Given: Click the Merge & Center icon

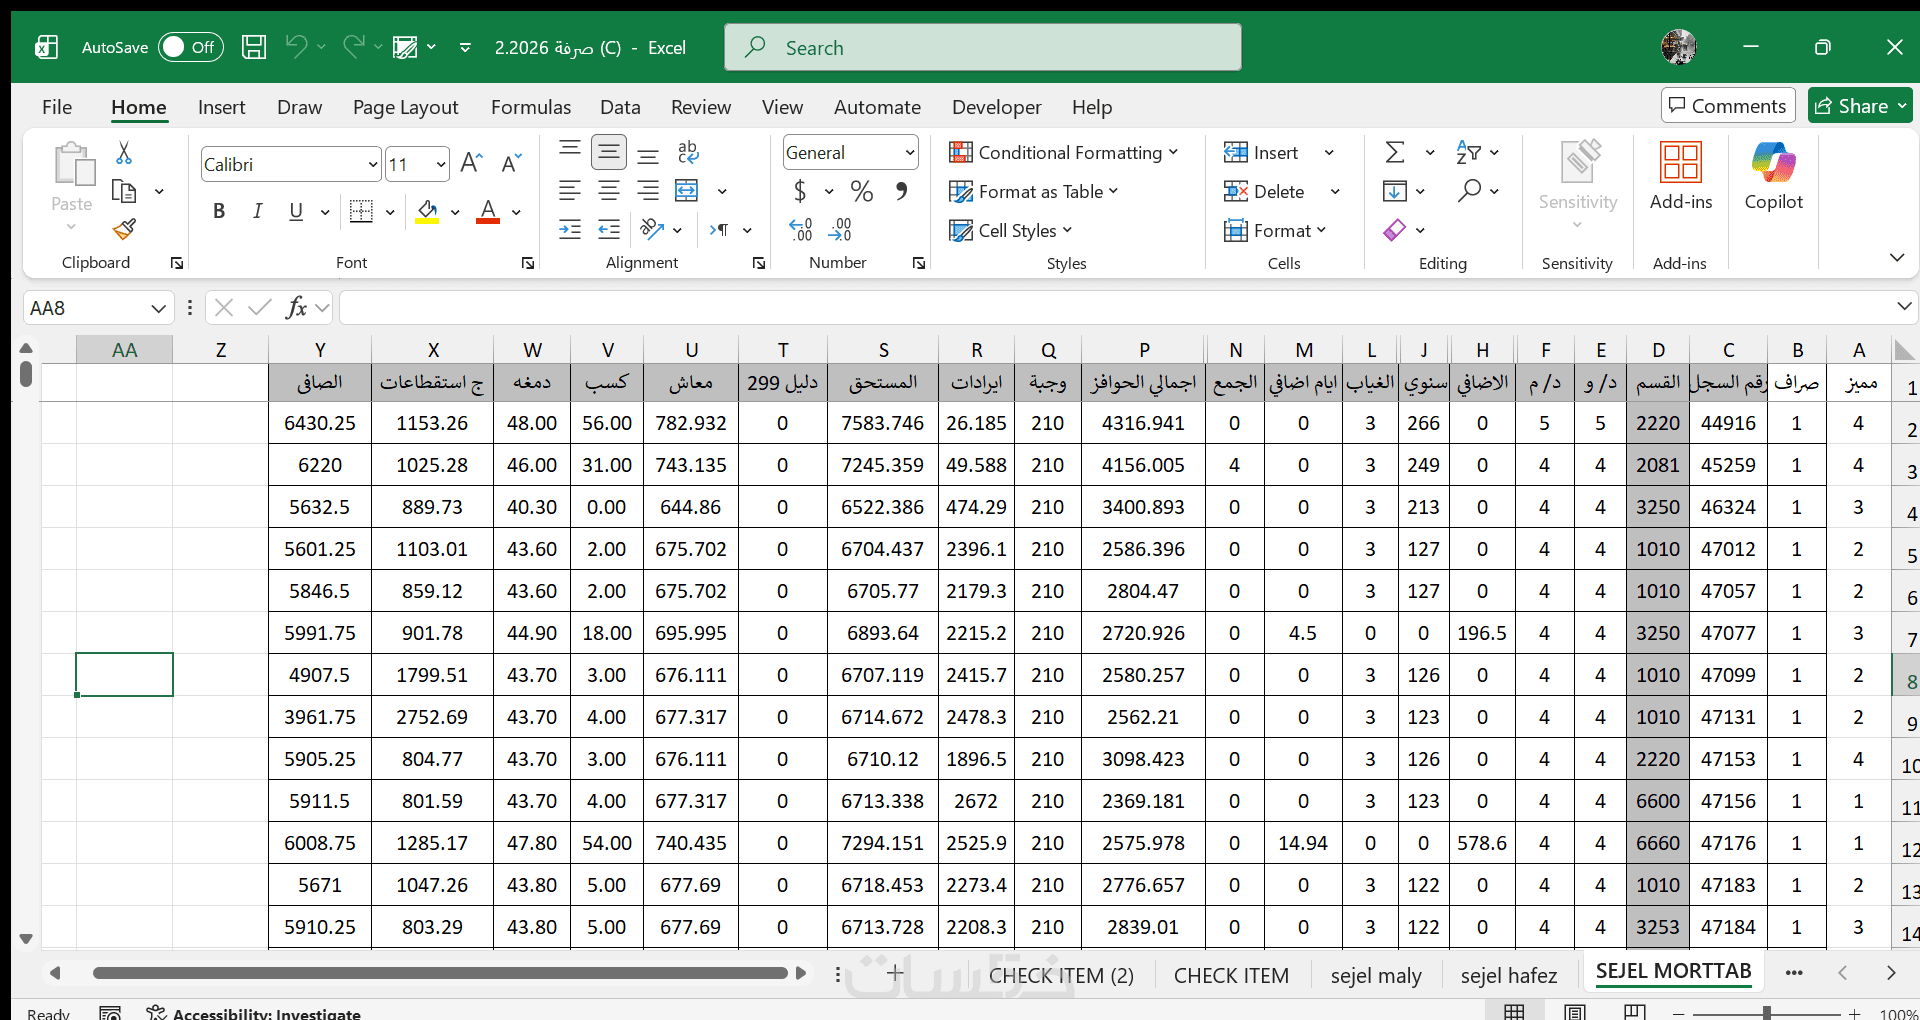Looking at the screenshot, I should pos(687,191).
